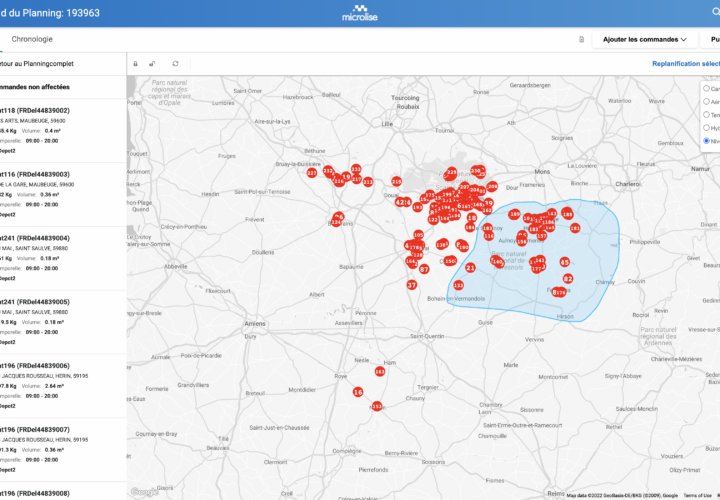Select order card FRDel44839008
Screen dimensions: 720x500
tap(63, 491)
